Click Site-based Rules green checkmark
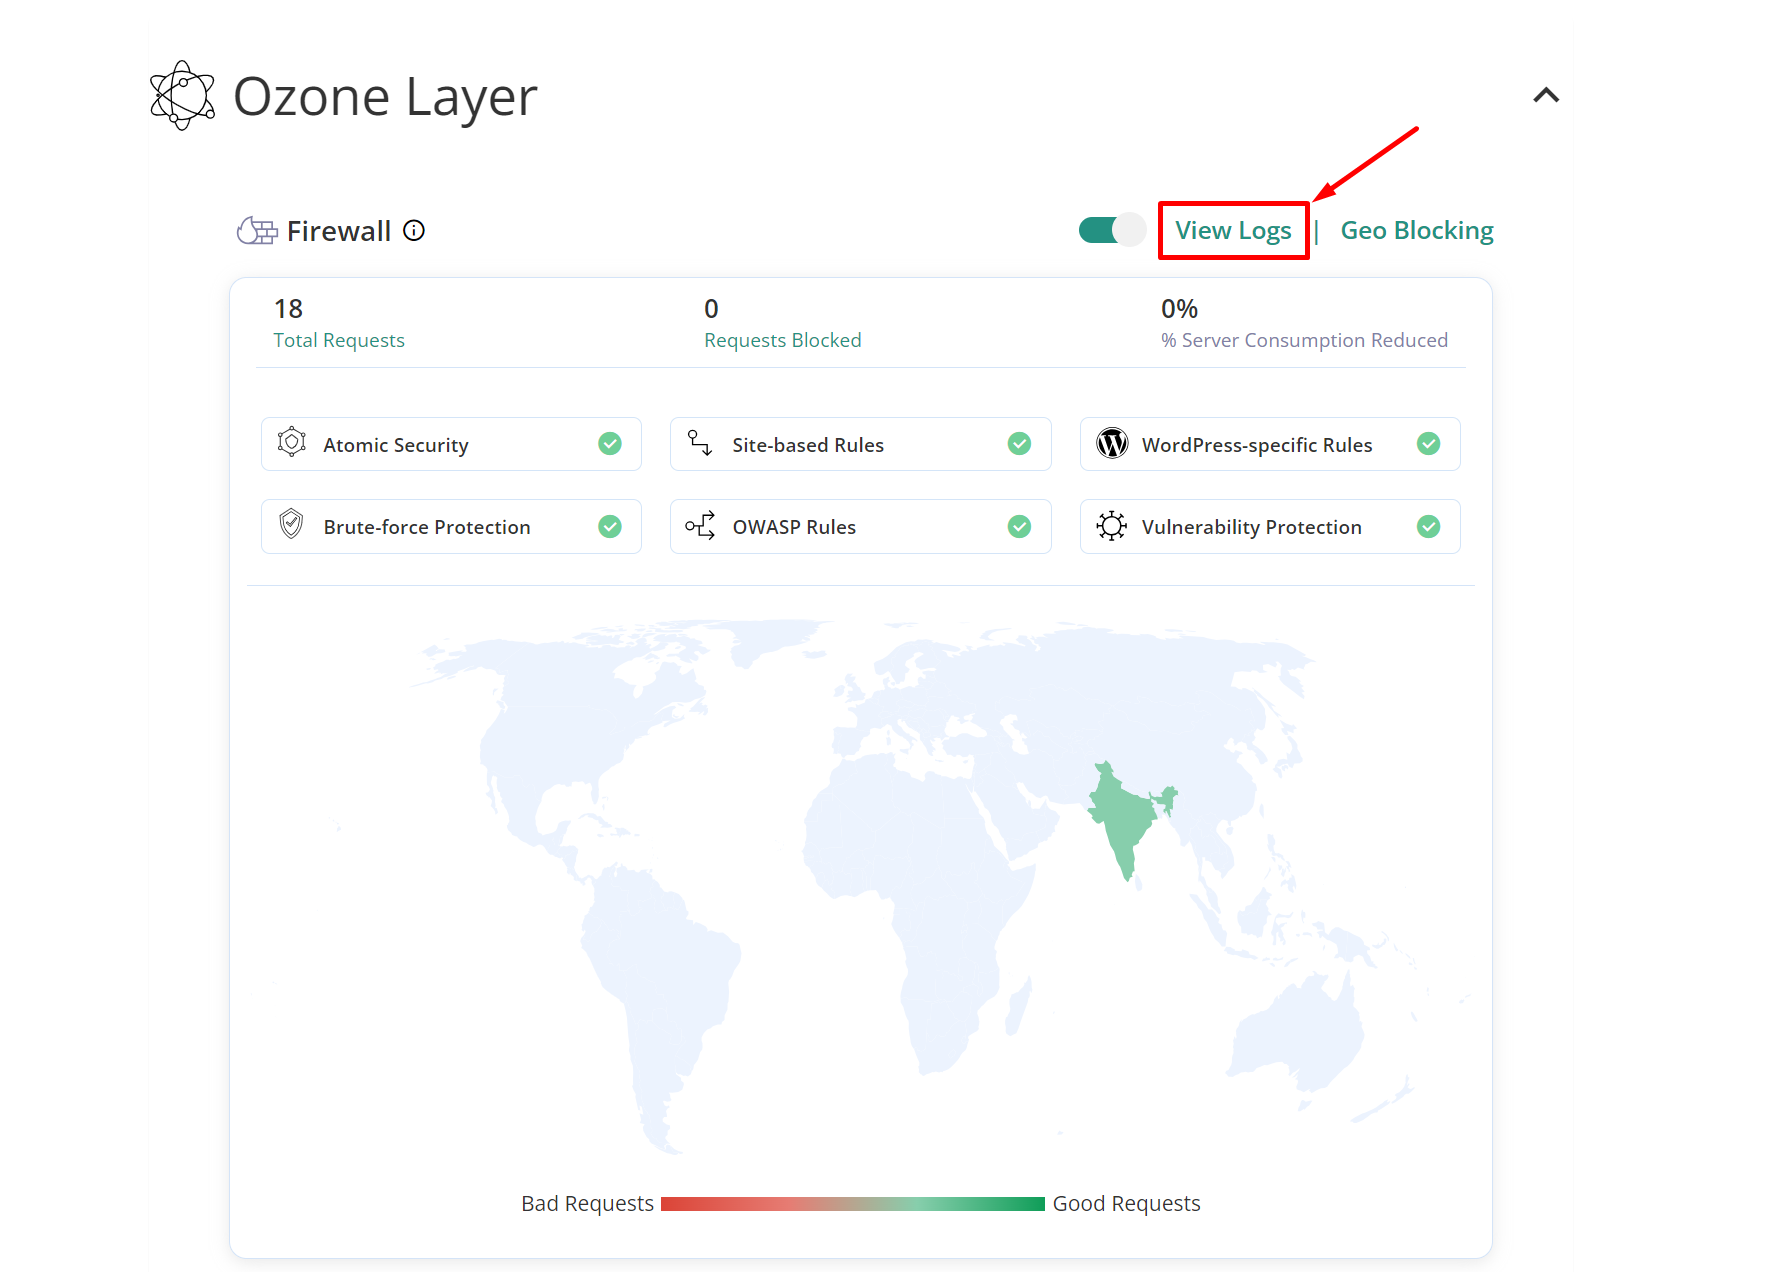The image size is (1777, 1272). (1019, 444)
